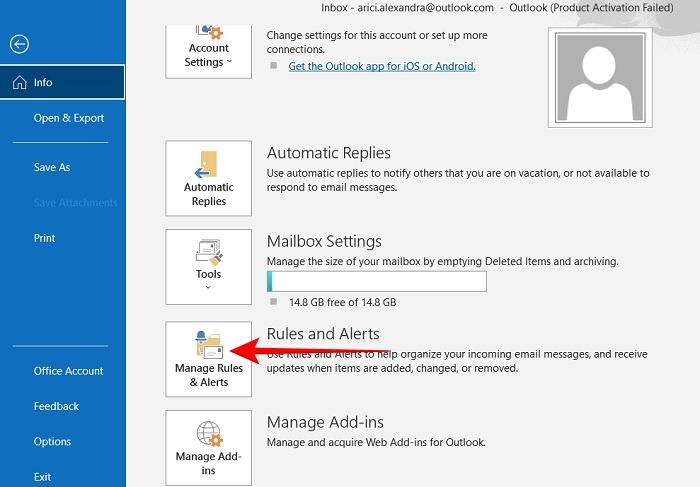Click the Automatic Replies door icon
This screenshot has height=487, width=700.
tap(207, 164)
